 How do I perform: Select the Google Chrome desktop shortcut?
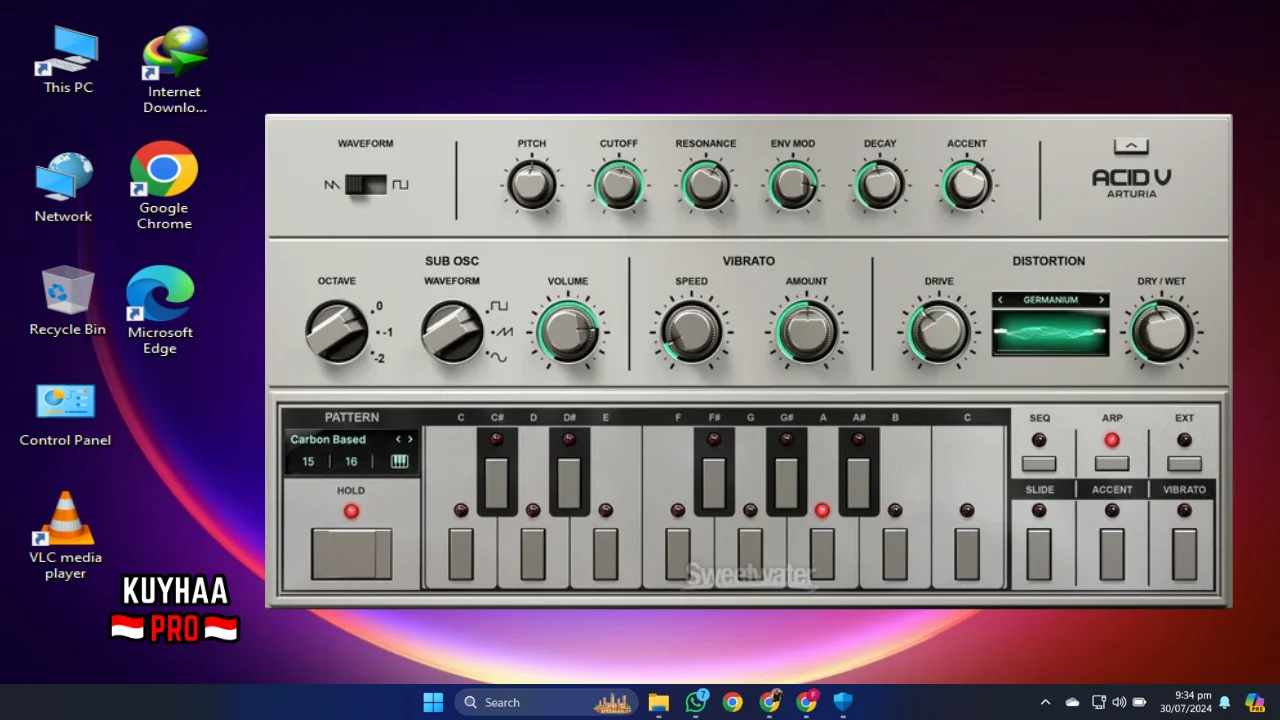tap(164, 186)
